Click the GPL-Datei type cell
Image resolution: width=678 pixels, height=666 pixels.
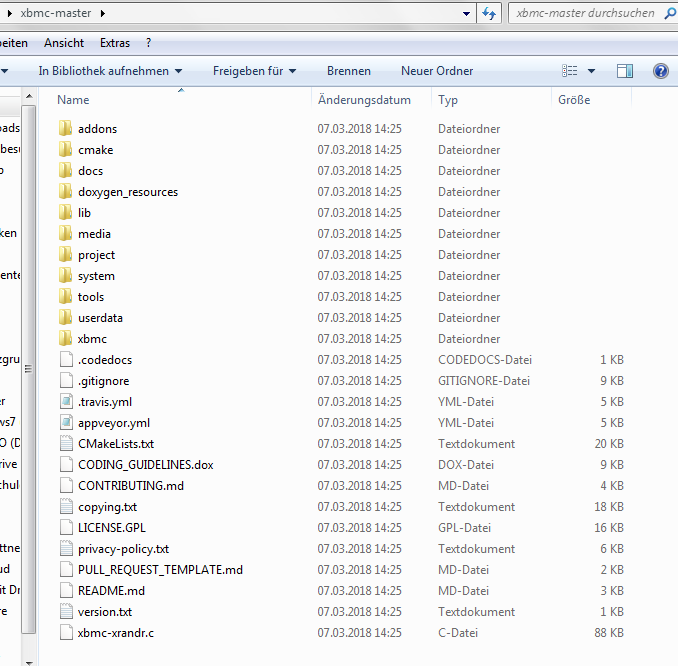(x=464, y=528)
